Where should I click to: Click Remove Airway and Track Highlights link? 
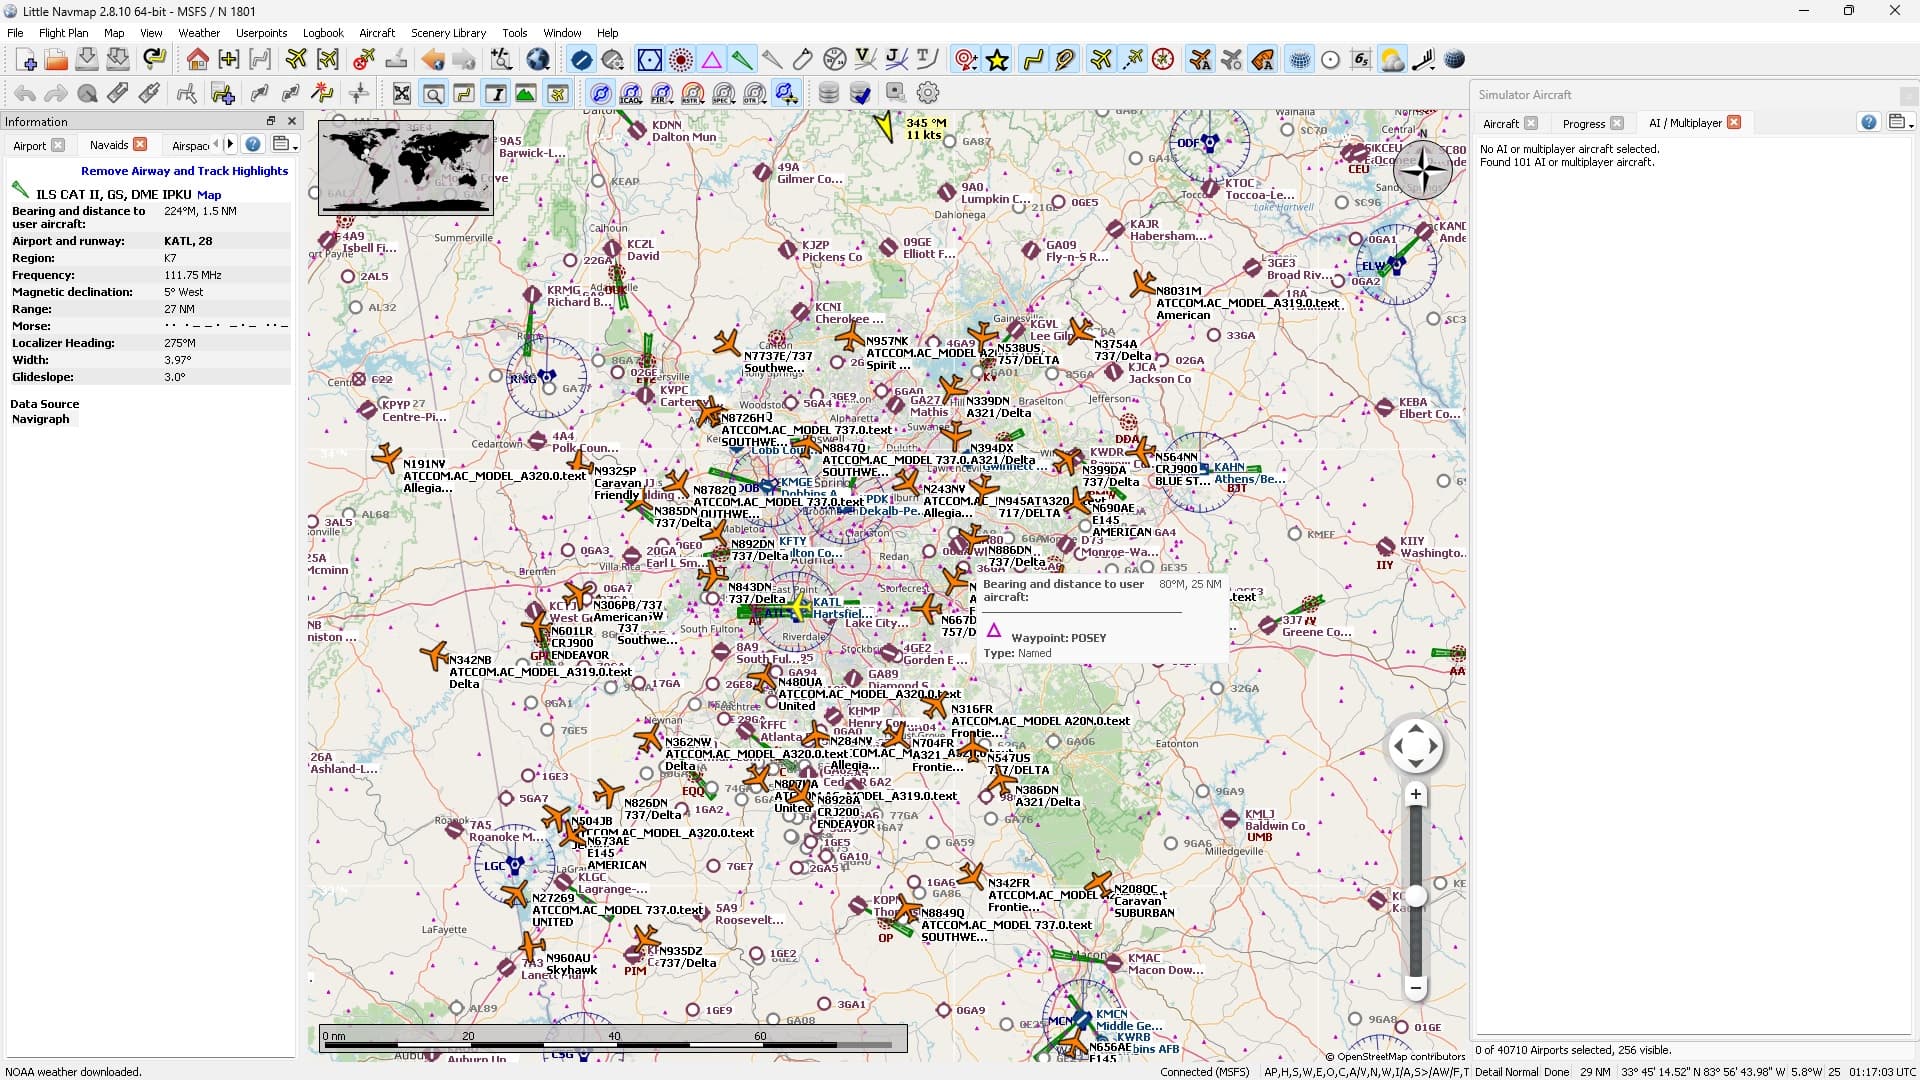184,171
